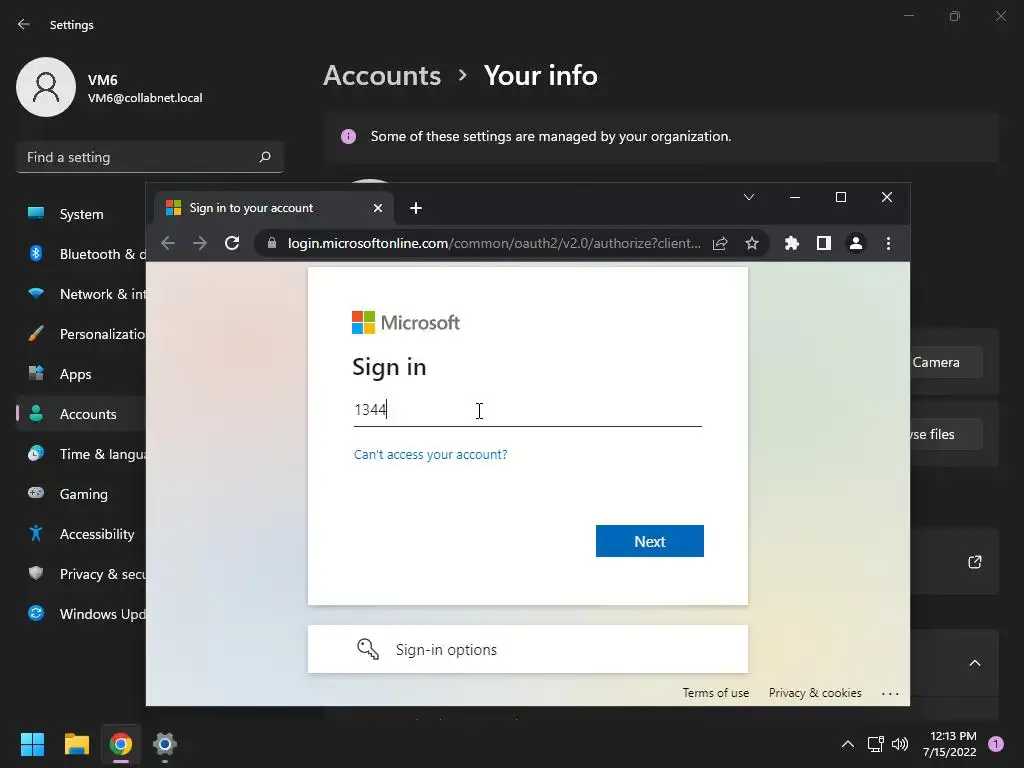
Task: Open Time & language category
Action: click(81, 454)
